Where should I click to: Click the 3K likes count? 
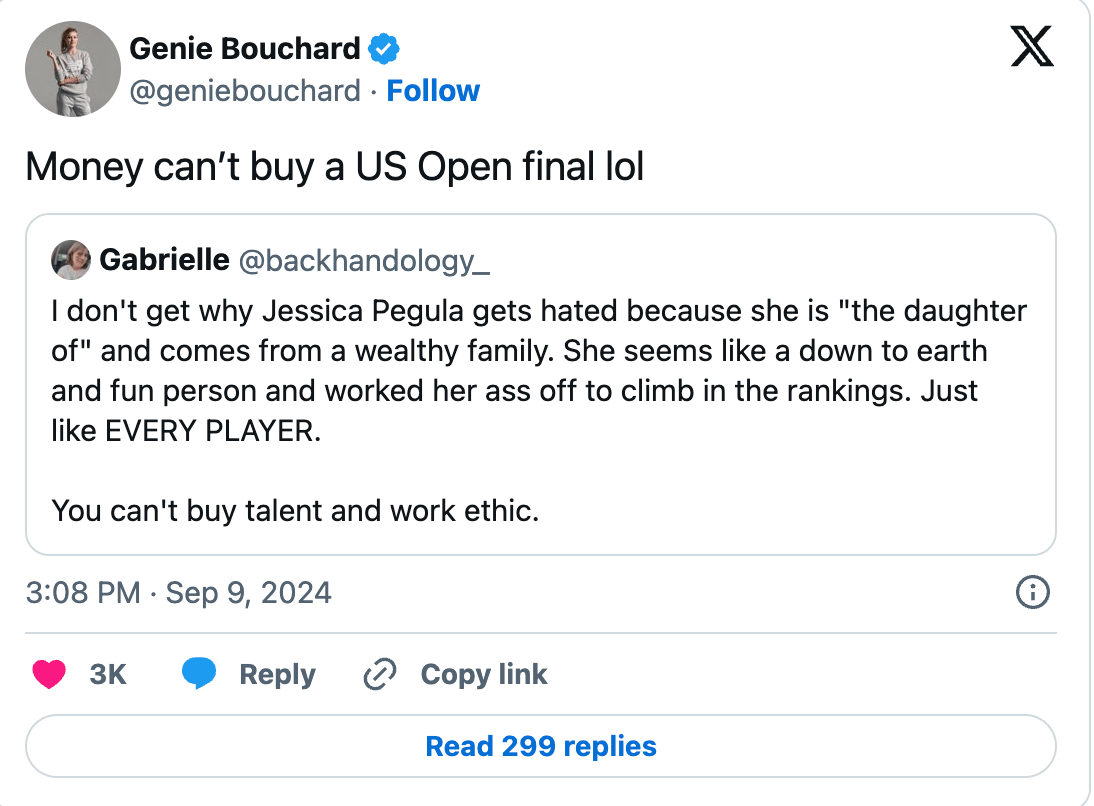(x=108, y=675)
